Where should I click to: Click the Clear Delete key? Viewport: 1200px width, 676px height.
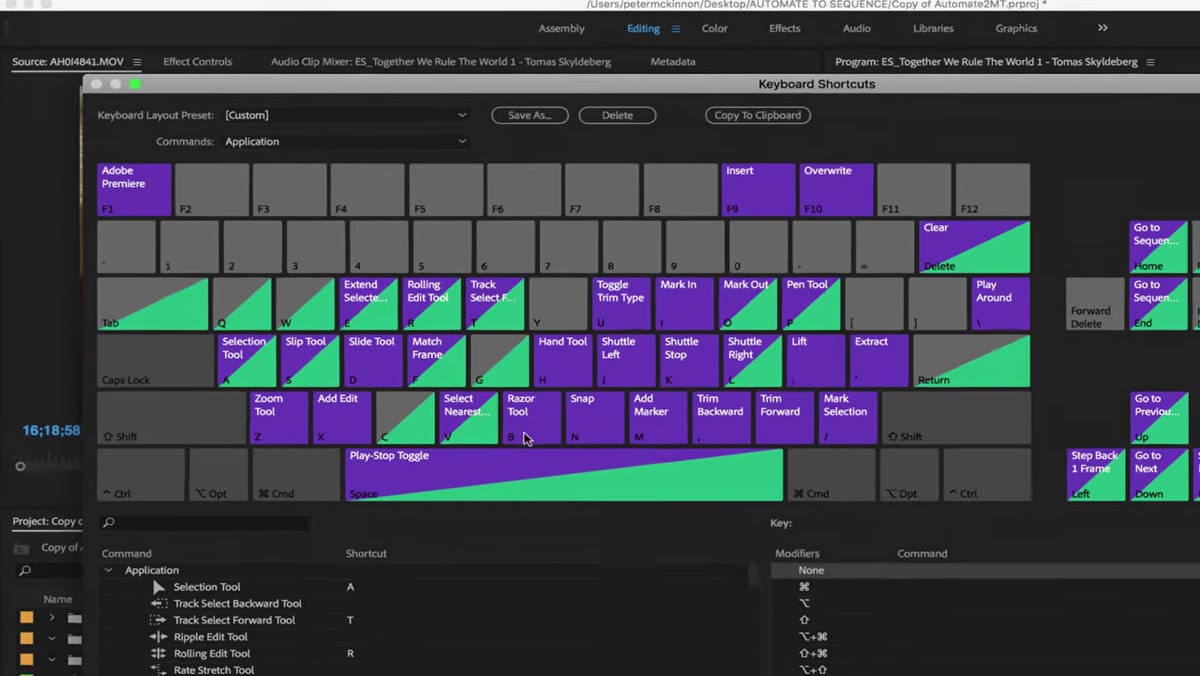coord(974,247)
